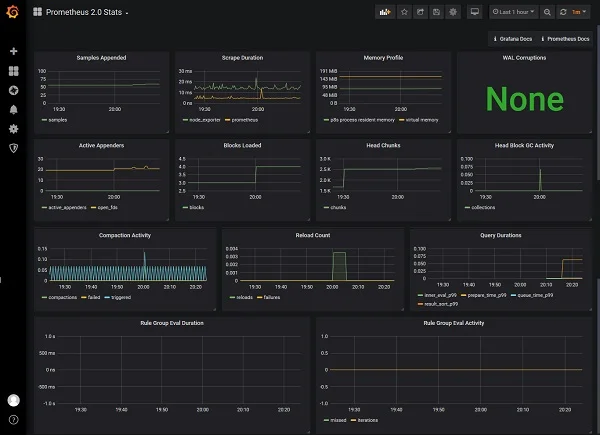Open the Create plus menu in sidebar

tap(13, 51)
